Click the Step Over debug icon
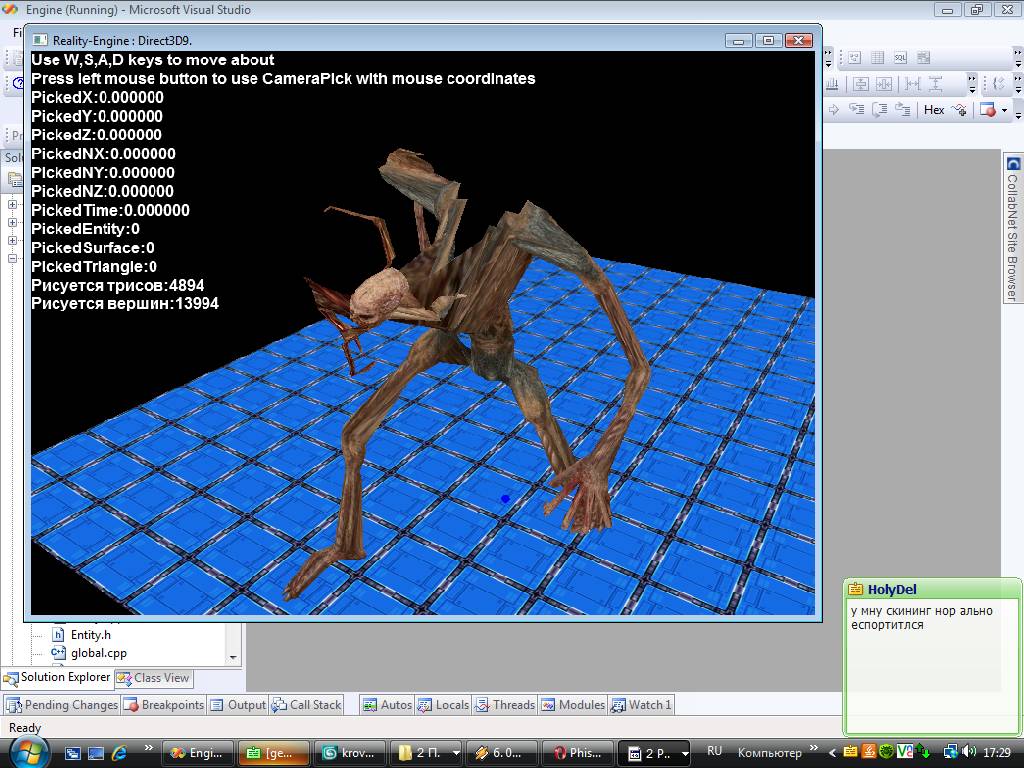 pos(880,110)
